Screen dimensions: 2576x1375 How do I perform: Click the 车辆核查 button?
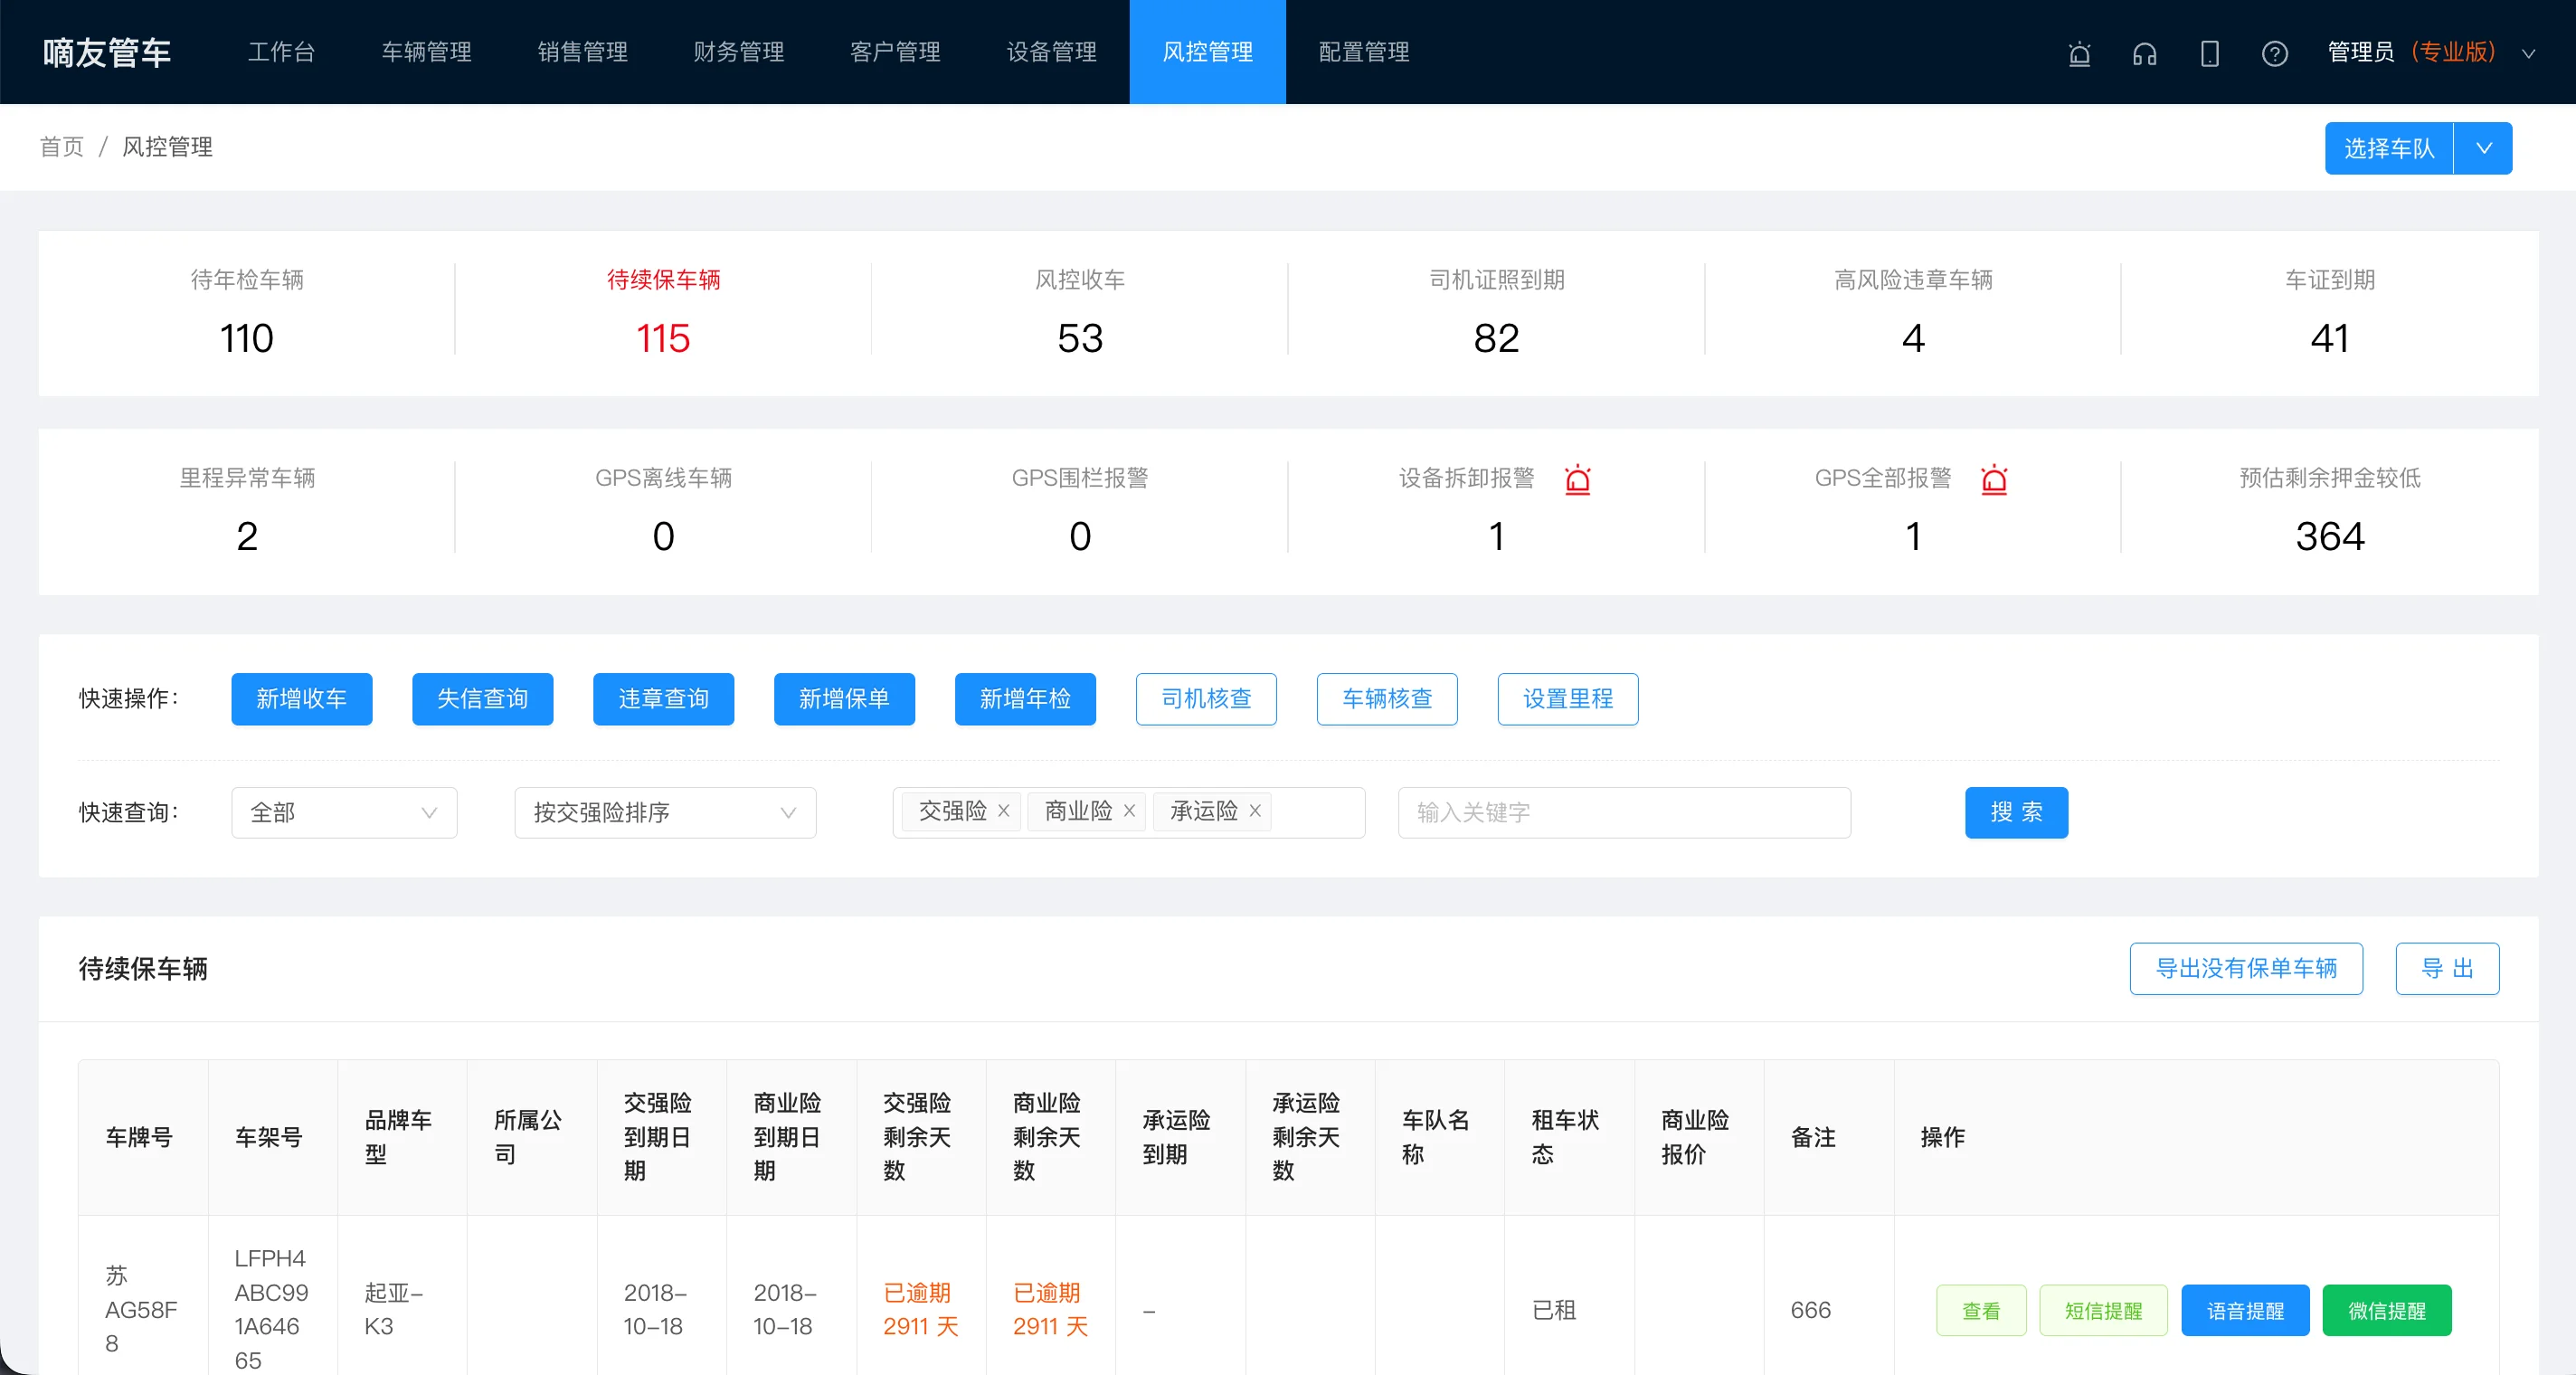pos(1387,698)
